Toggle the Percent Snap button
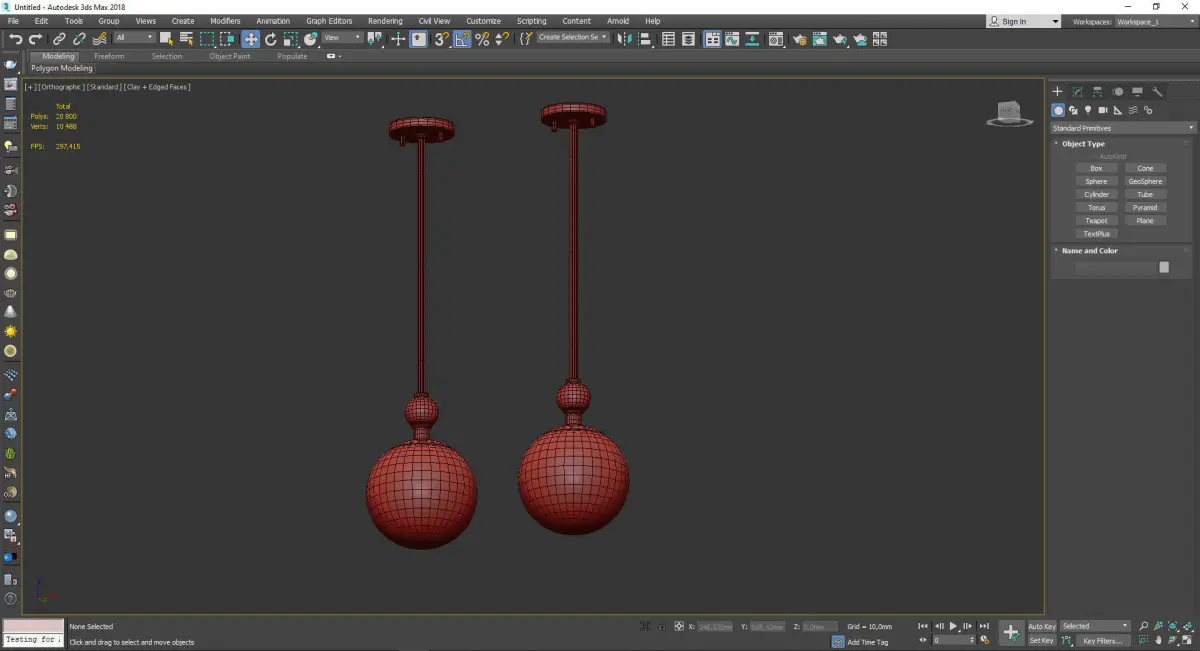The width and height of the screenshot is (1200, 651). [482, 39]
